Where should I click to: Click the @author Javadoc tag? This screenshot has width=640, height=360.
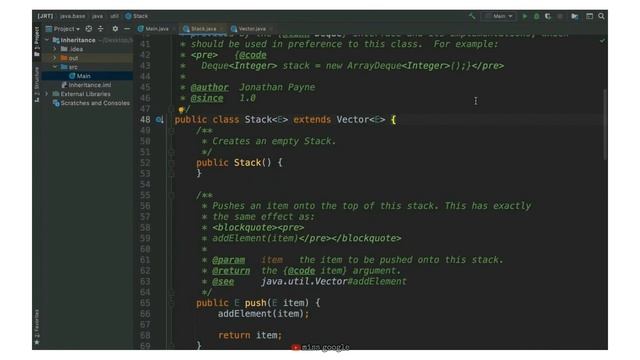coord(209,87)
